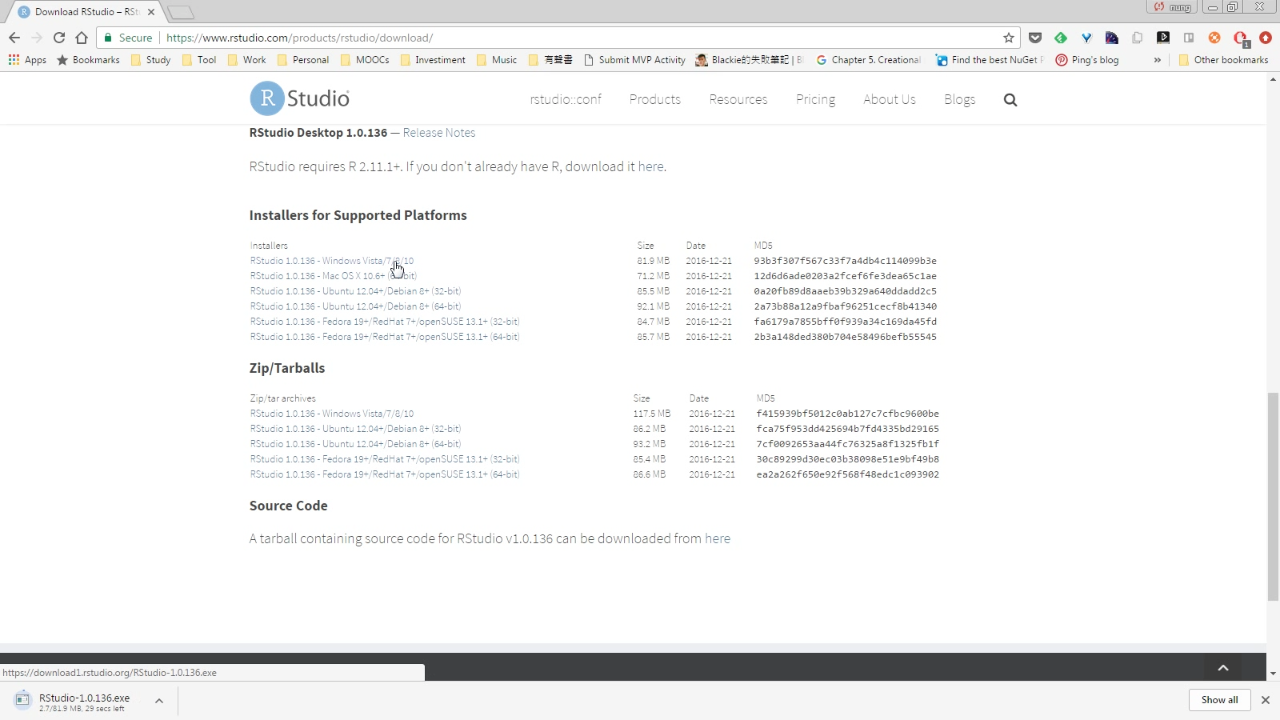The width and height of the screenshot is (1280, 720).
Task: Open the browser home page
Action: (x=82, y=38)
